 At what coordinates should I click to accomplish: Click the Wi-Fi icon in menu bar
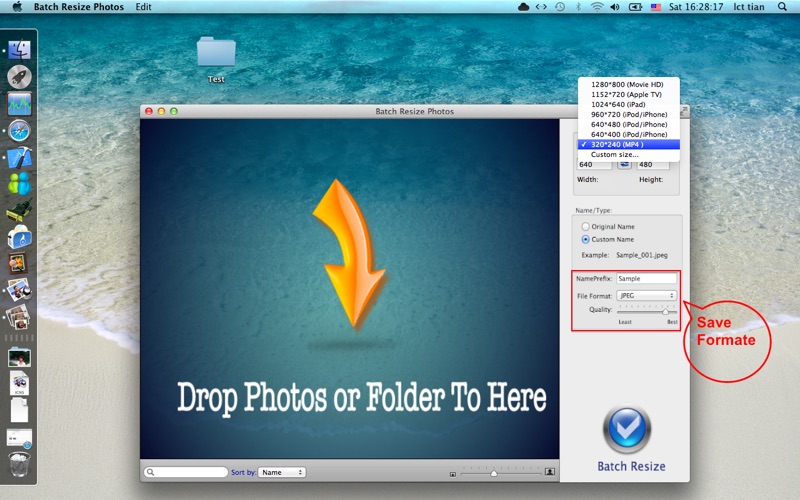597,7
